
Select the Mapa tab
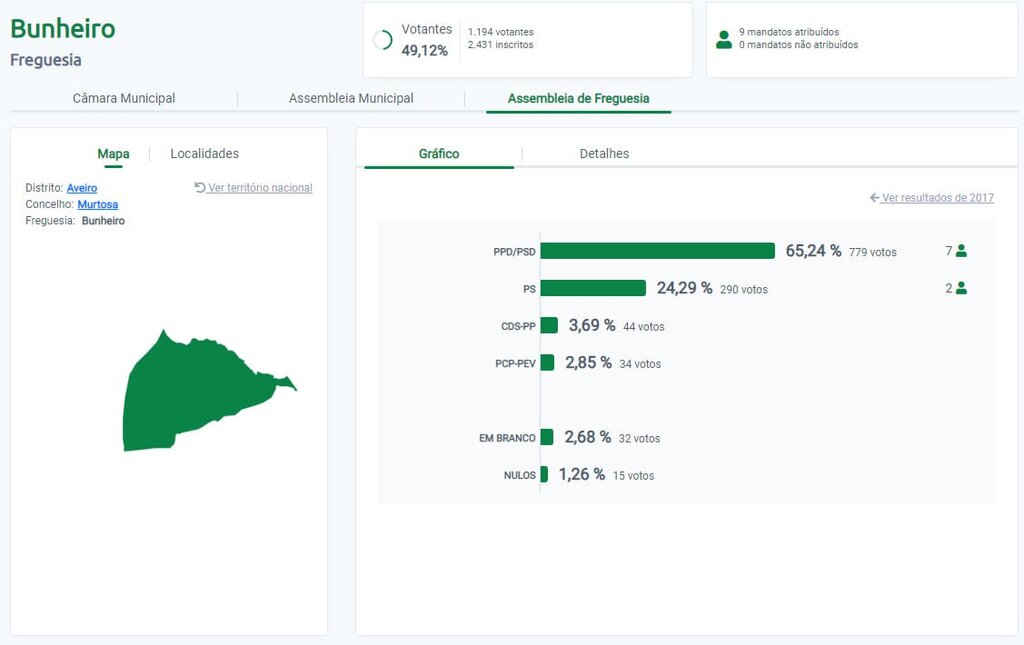(113, 154)
